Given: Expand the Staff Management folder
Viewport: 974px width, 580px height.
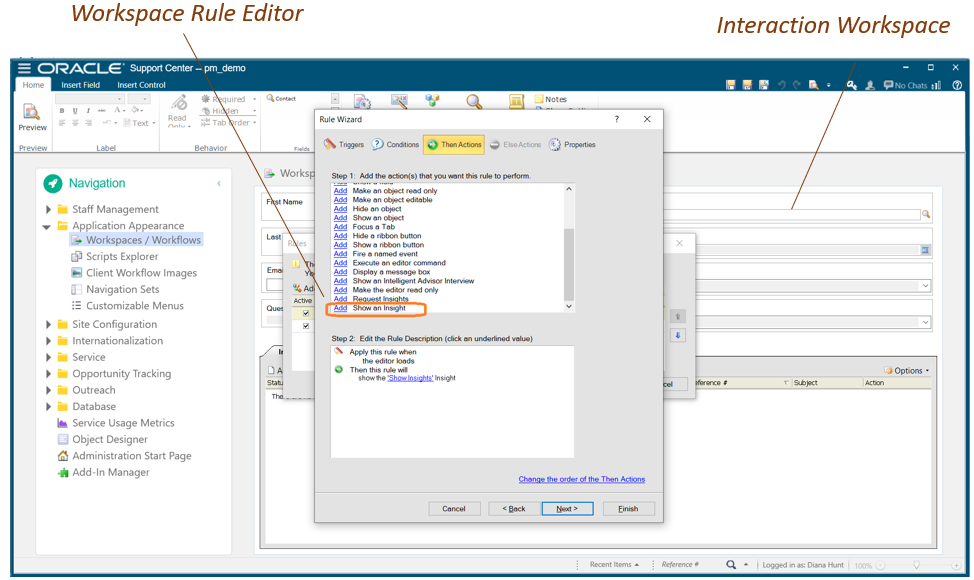Looking at the screenshot, I should pos(48,209).
